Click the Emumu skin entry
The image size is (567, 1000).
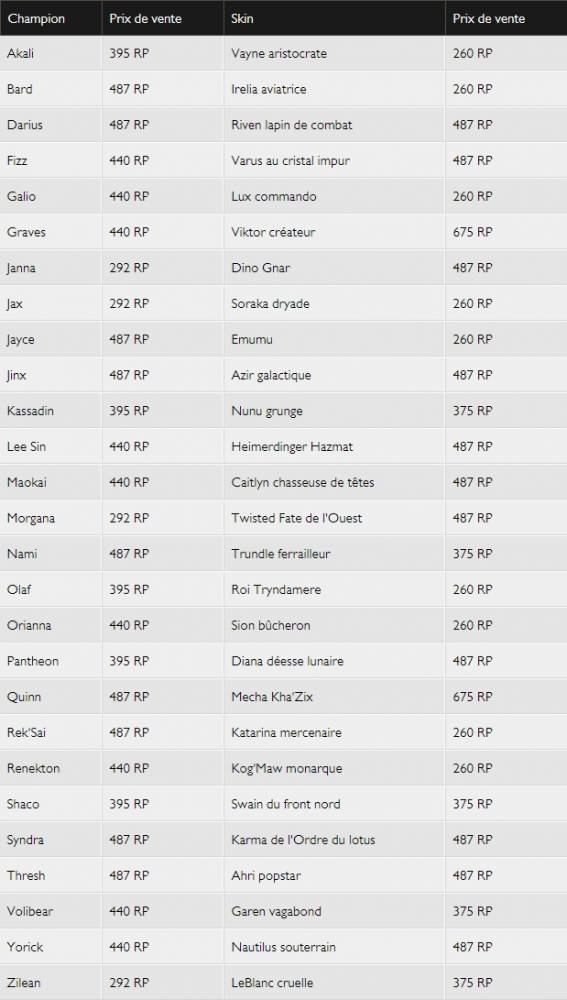click(252, 339)
